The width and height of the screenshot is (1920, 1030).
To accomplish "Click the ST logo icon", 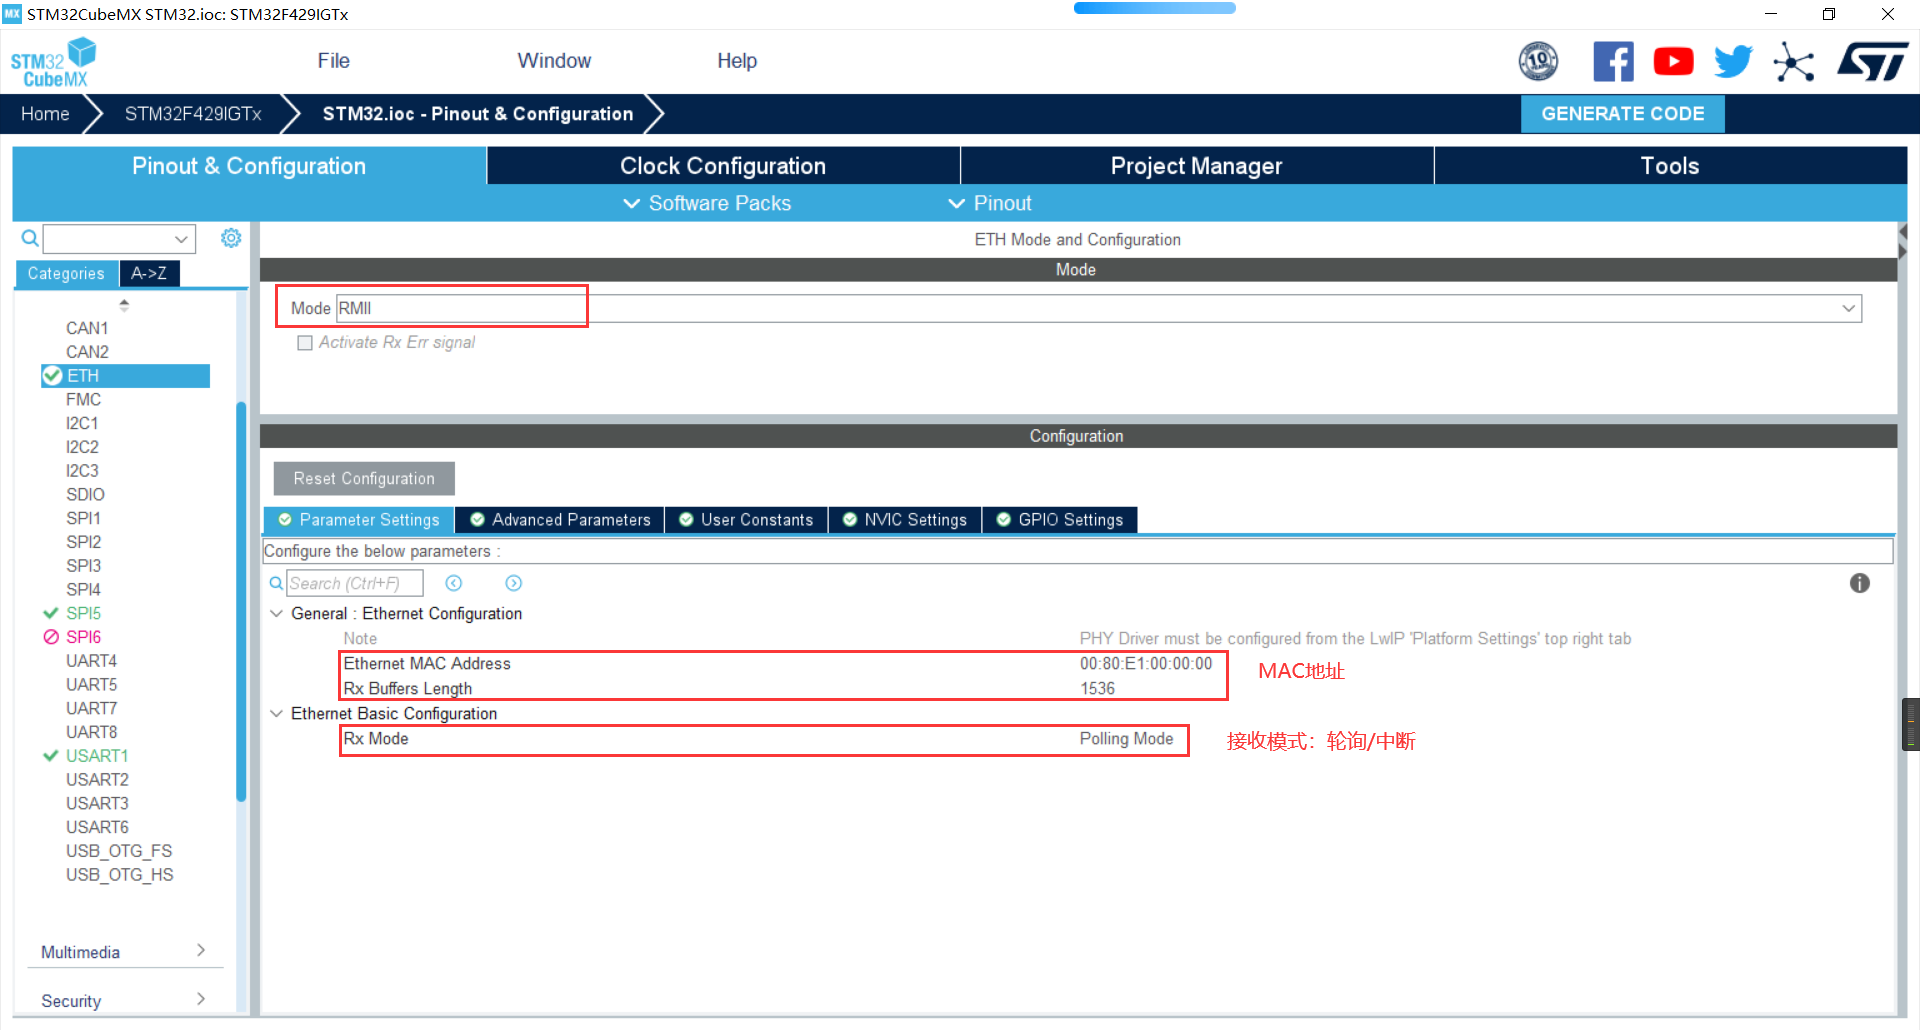I will pyautogui.click(x=1872, y=62).
